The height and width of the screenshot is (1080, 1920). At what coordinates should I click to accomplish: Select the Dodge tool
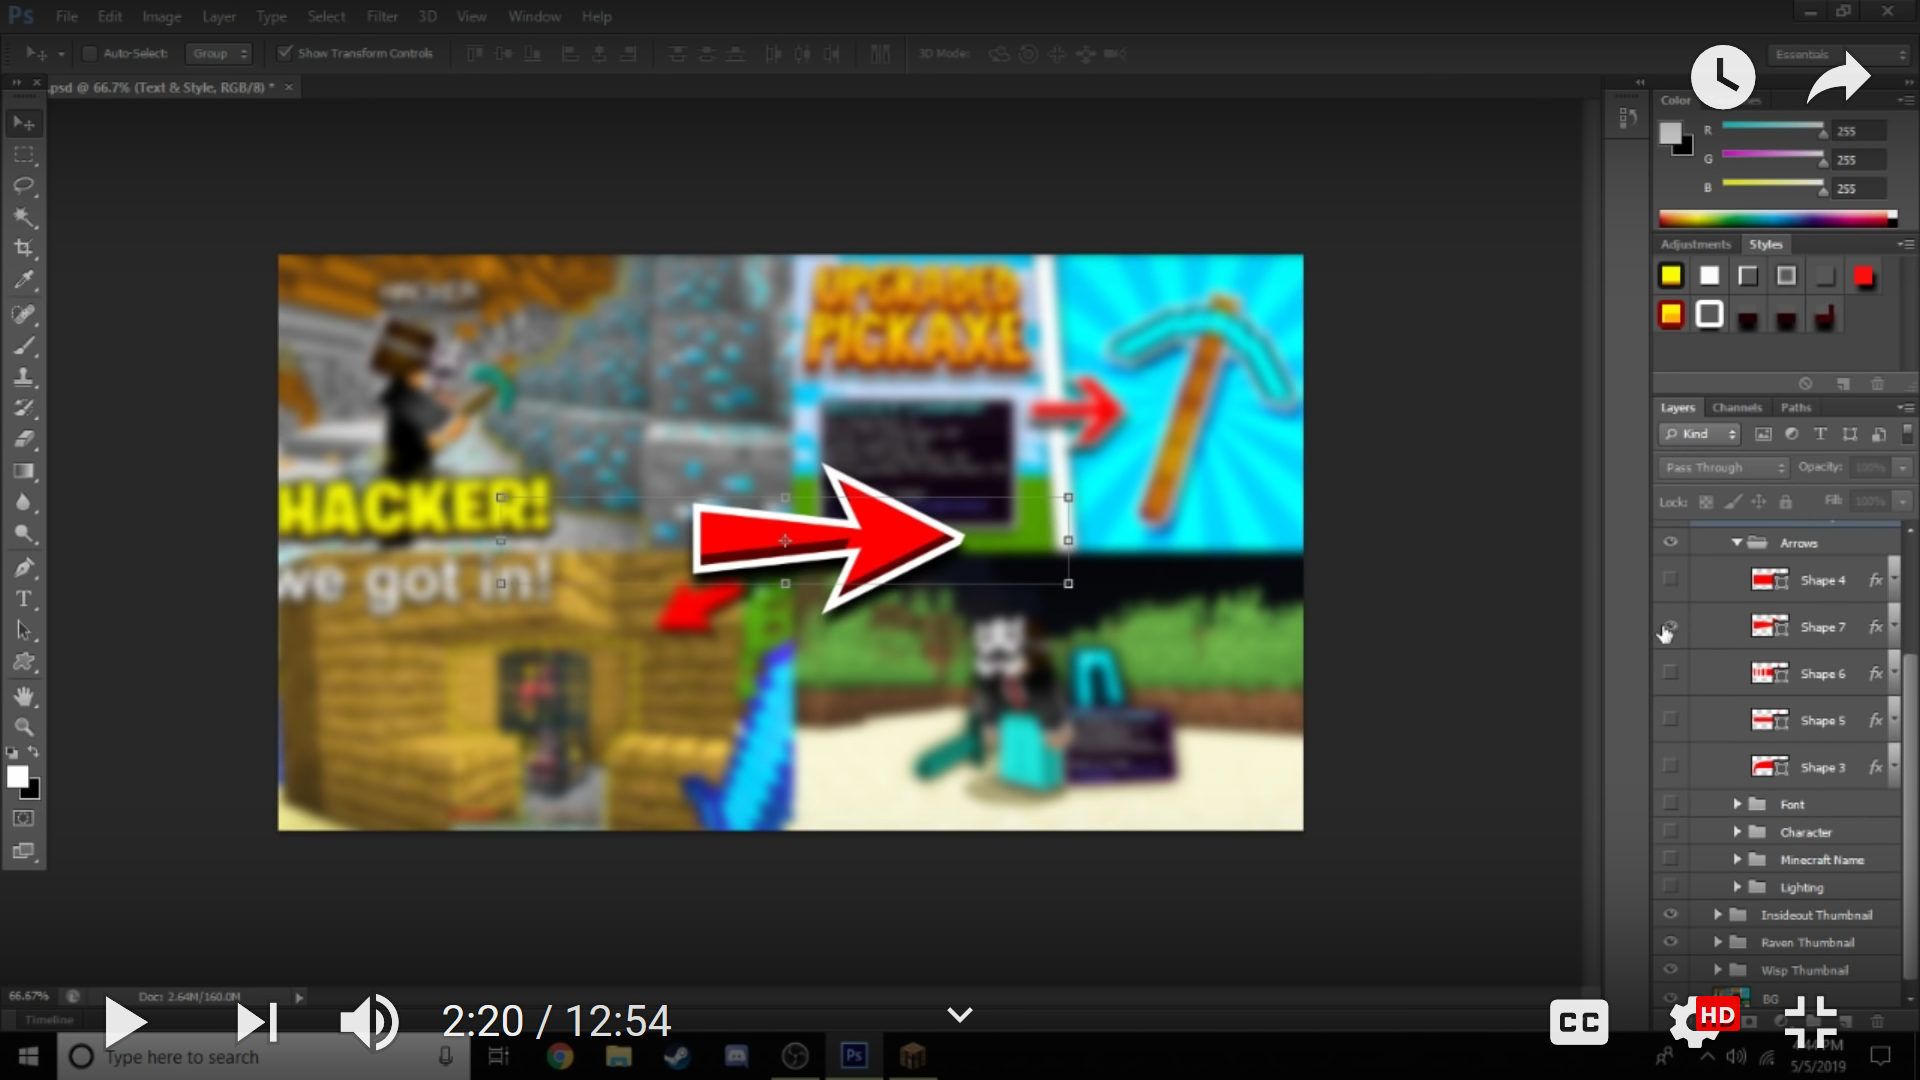24,533
